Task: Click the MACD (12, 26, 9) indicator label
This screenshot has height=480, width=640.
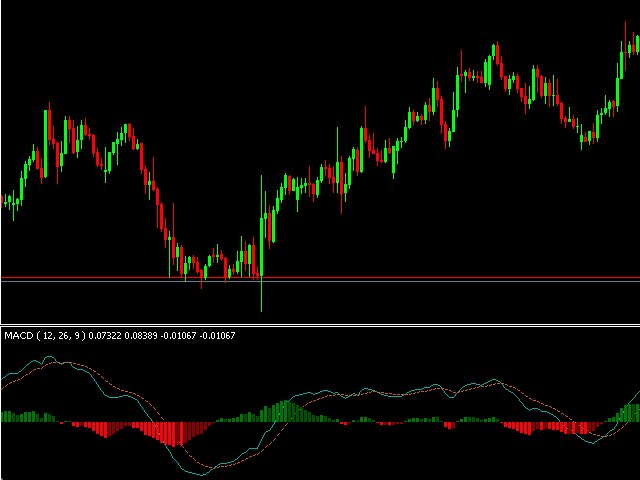Action: [45, 336]
